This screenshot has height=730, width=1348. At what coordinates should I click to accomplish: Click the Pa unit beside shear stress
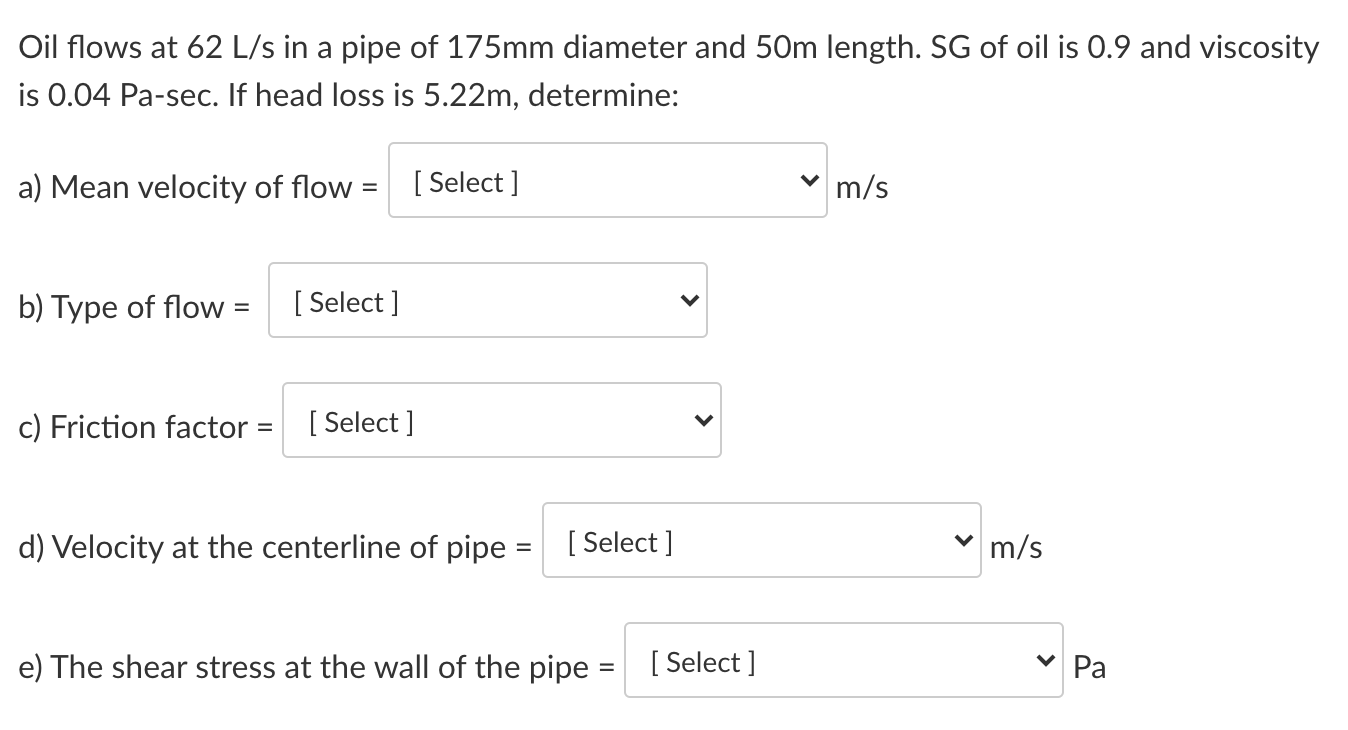point(1089,667)
